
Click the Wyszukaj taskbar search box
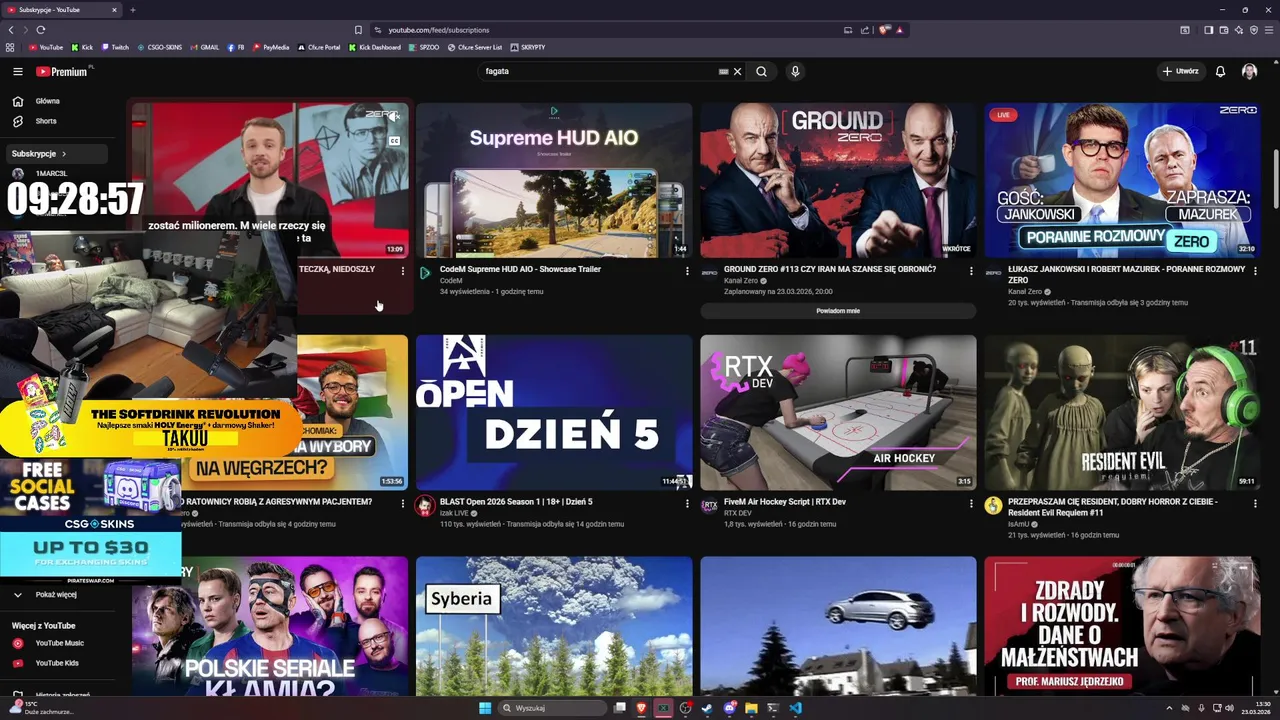pyautogui.click(x=553, y=708)
